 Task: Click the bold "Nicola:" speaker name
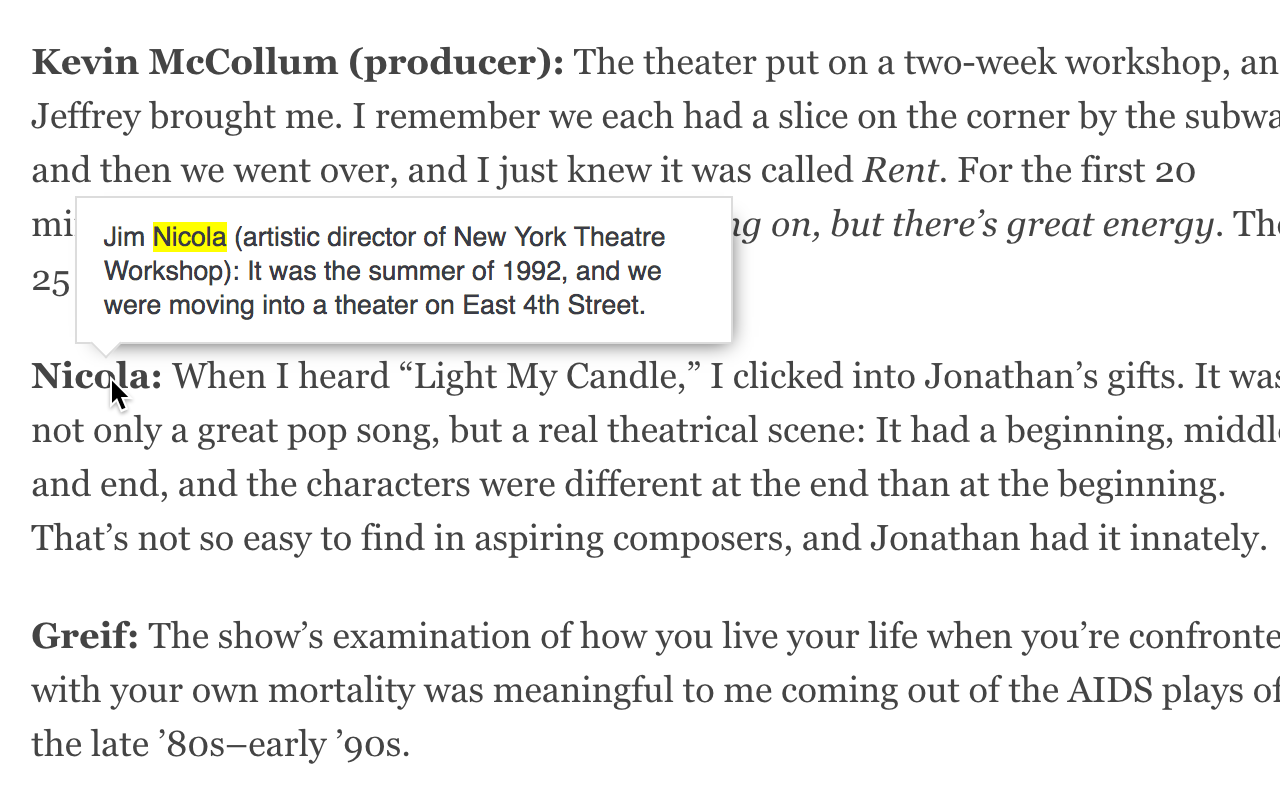[x=96, y=377]
